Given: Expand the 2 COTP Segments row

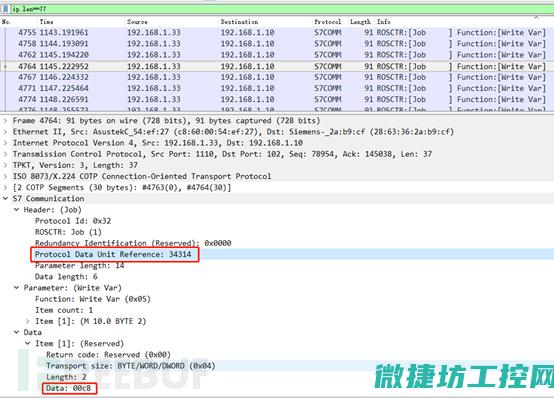Looking at the screenshot, I should tap(5, 188).
